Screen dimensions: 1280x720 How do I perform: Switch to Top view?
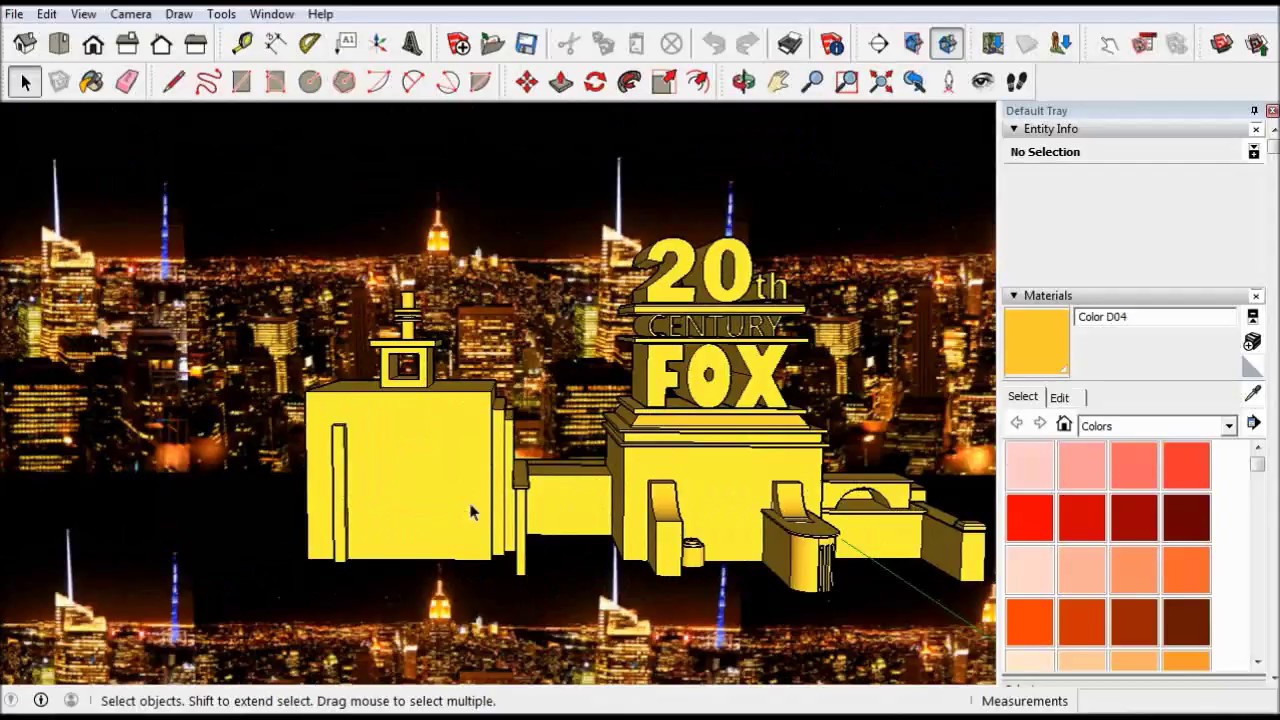[59, 43]
